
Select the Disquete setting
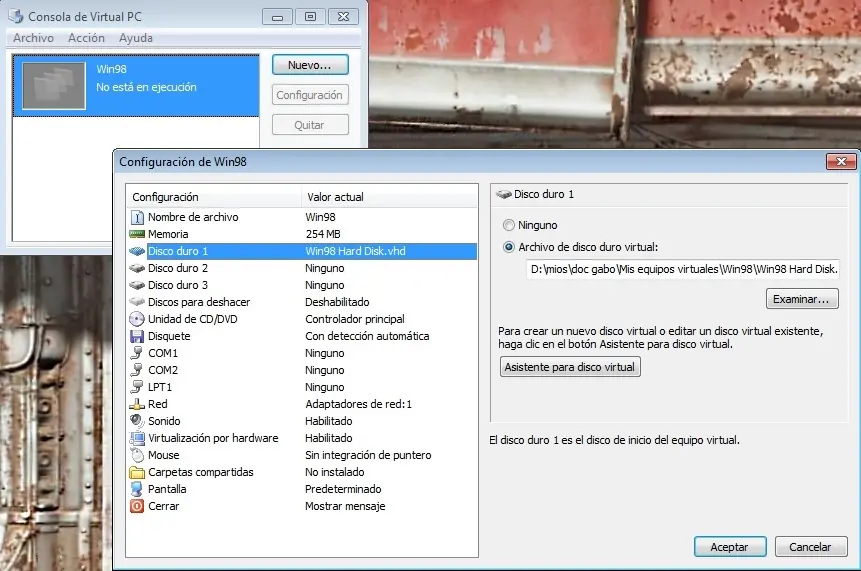pos(302,336)
